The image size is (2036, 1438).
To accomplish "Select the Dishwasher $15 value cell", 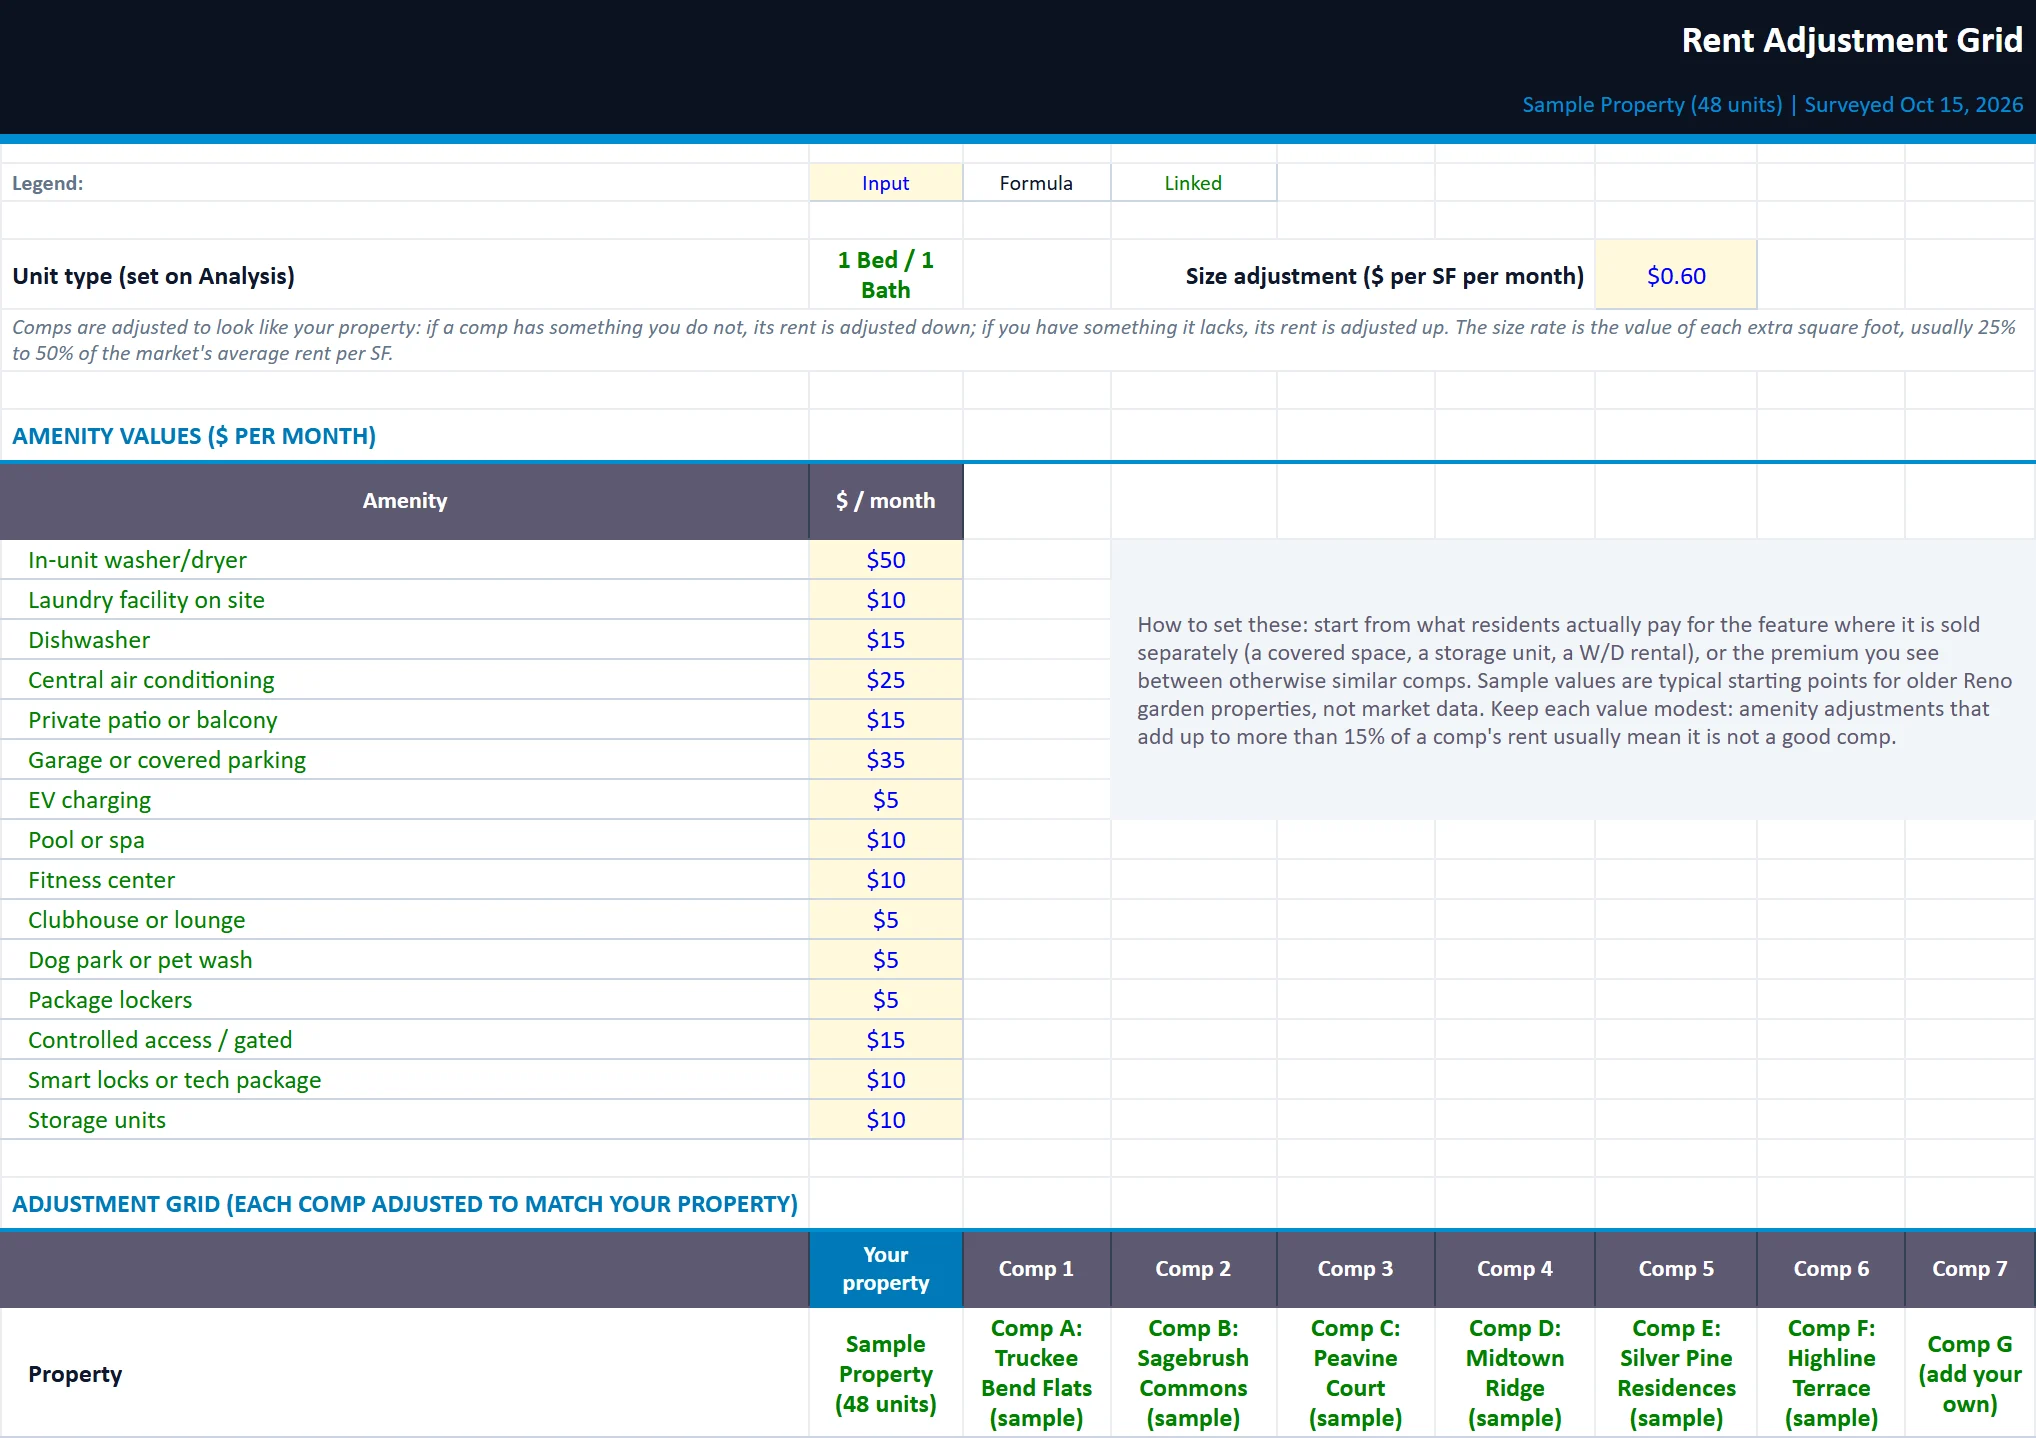I will coord(885,640).
